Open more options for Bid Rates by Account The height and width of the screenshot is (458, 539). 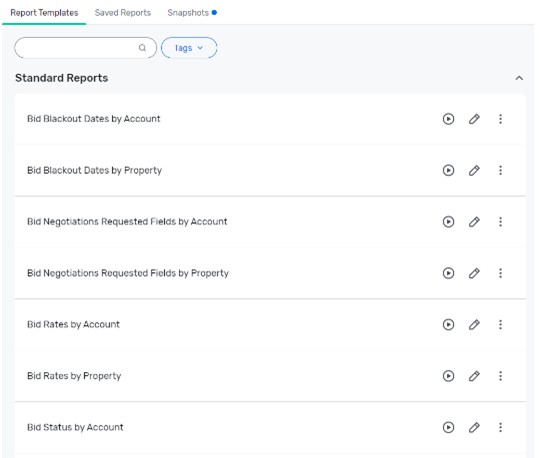pos(500,324)
